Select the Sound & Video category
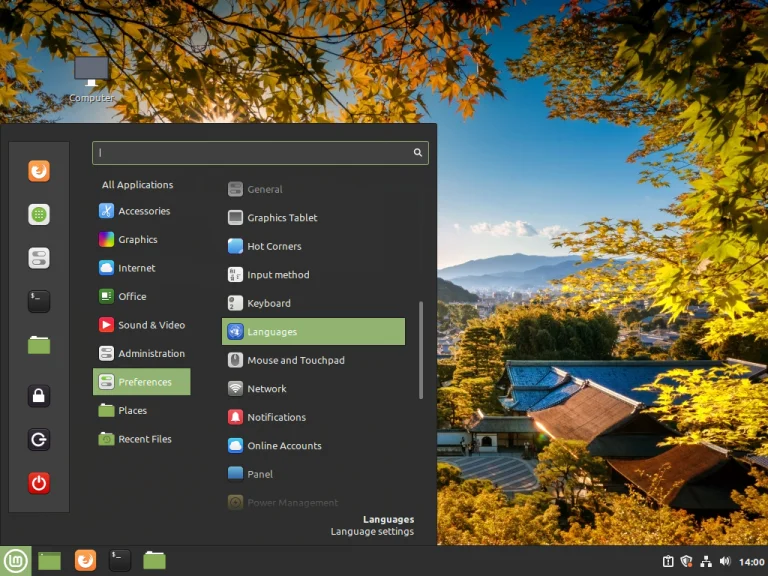 coord(142,325)
